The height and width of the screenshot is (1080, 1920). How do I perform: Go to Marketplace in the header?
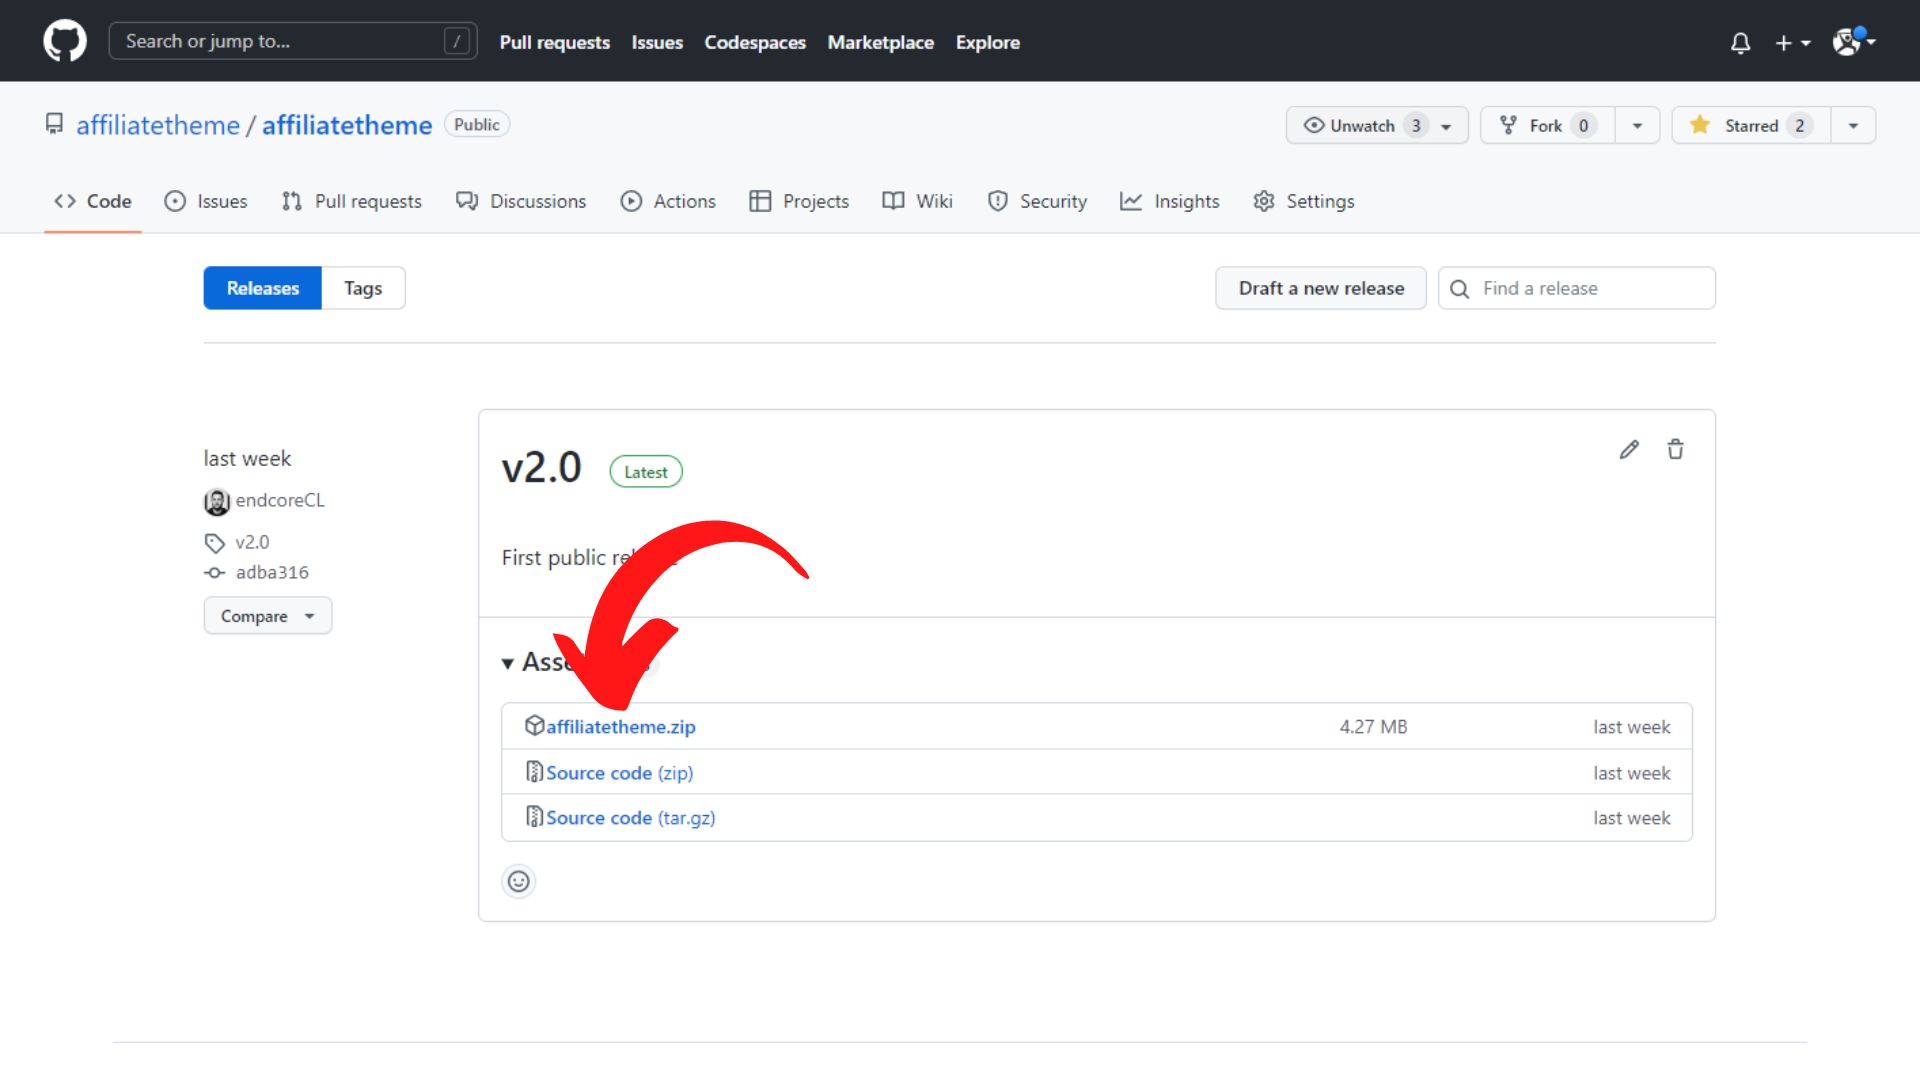880,42
